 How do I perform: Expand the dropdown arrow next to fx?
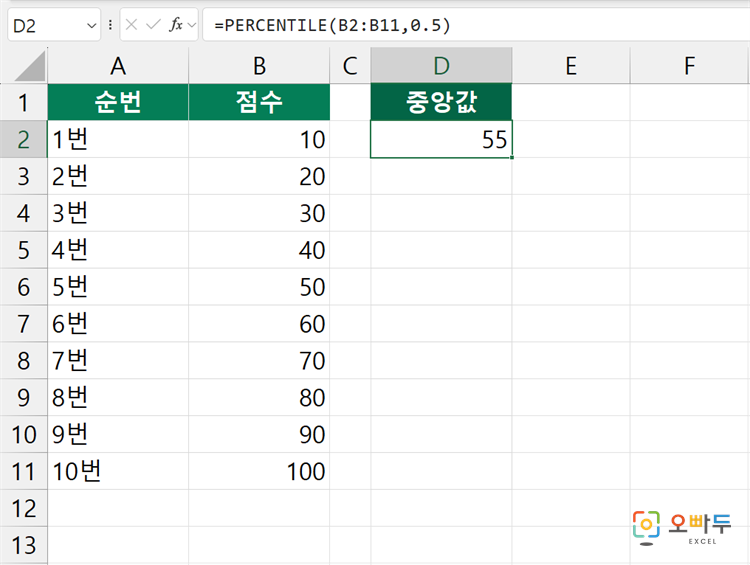[x=192, y=25]
